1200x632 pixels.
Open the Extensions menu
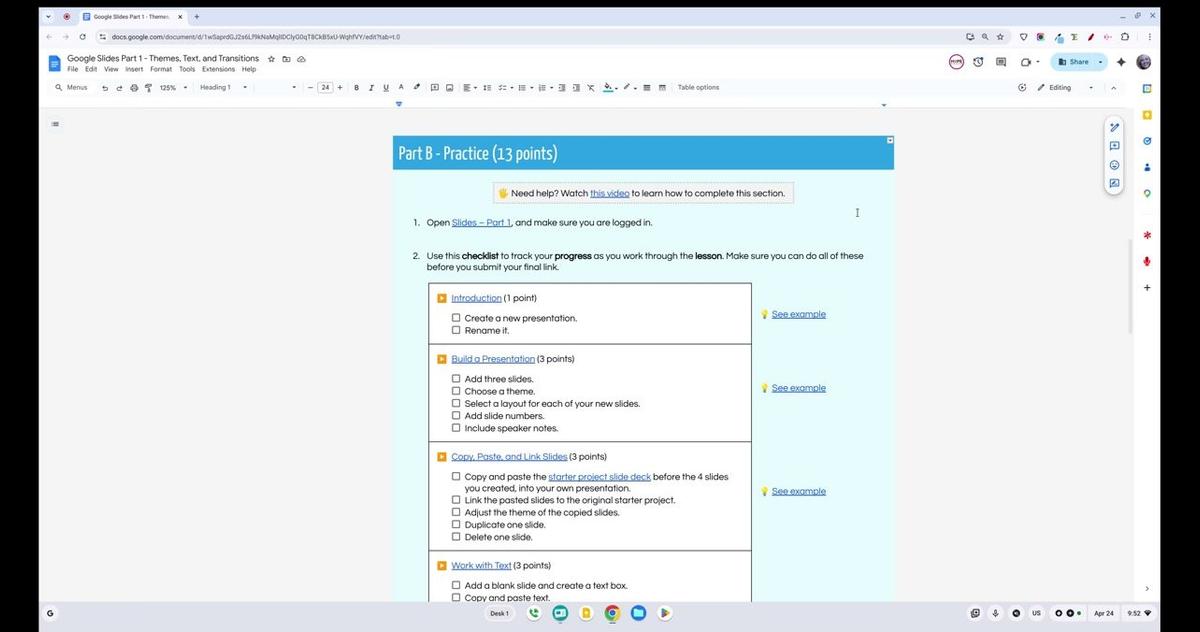[x=218, y=69]
